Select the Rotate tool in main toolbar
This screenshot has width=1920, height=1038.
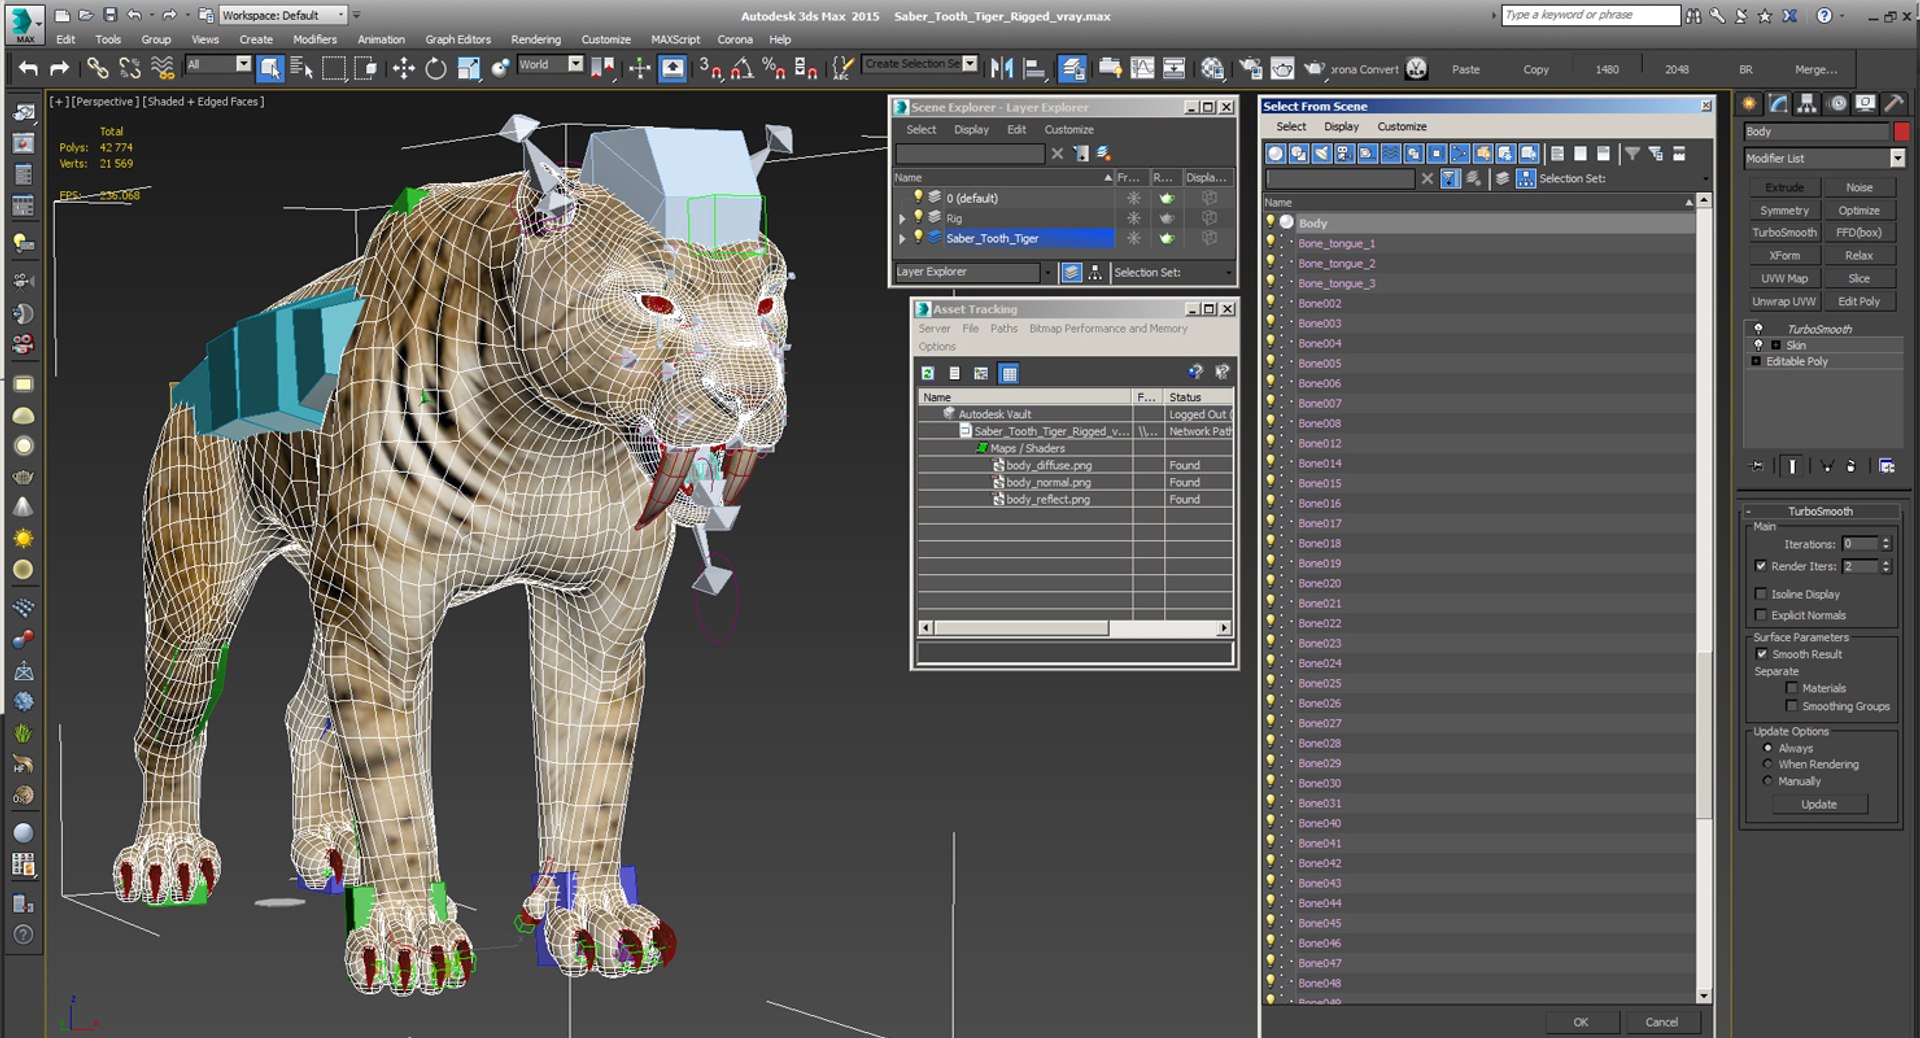coord(436,68)
